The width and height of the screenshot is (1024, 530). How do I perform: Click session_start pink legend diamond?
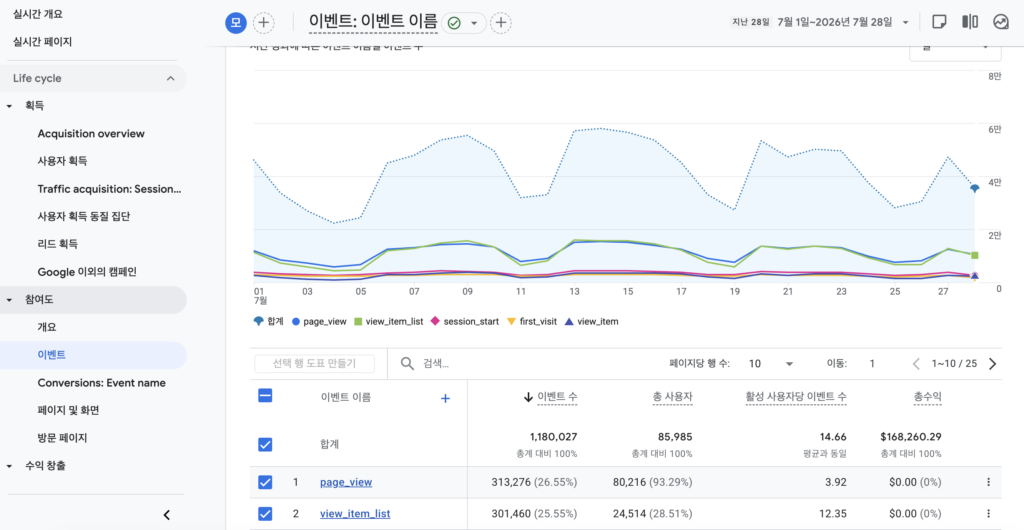(x=436, y=321)
